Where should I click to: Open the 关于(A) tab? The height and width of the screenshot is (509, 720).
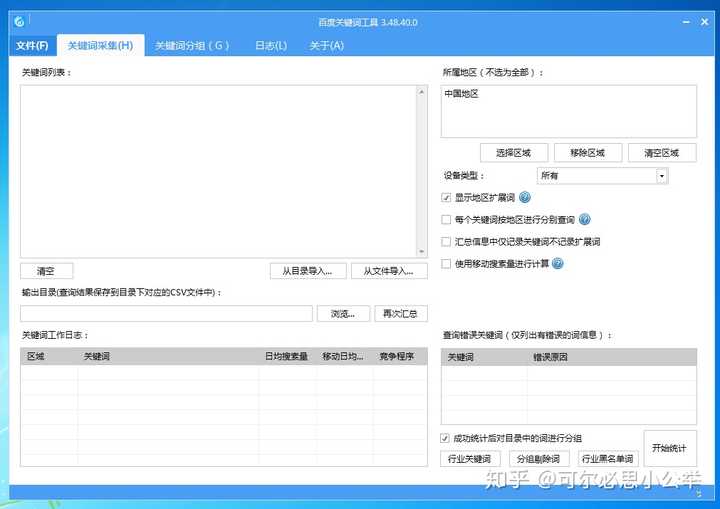tap(326, 45)
